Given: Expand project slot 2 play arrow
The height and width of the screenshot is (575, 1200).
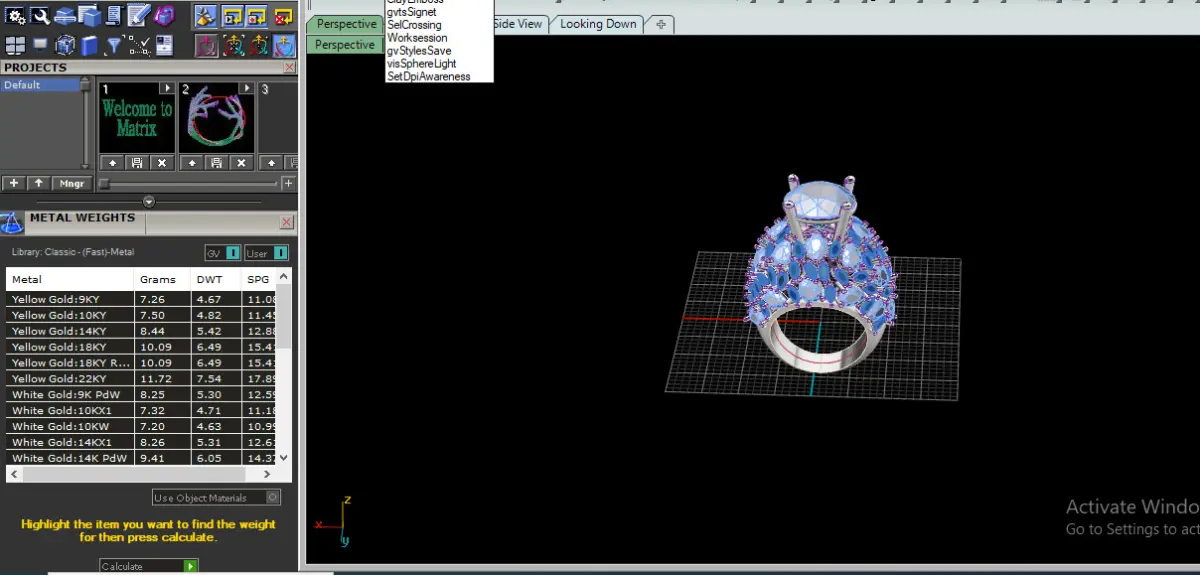Looking at the screenshot, I should 247,89.
